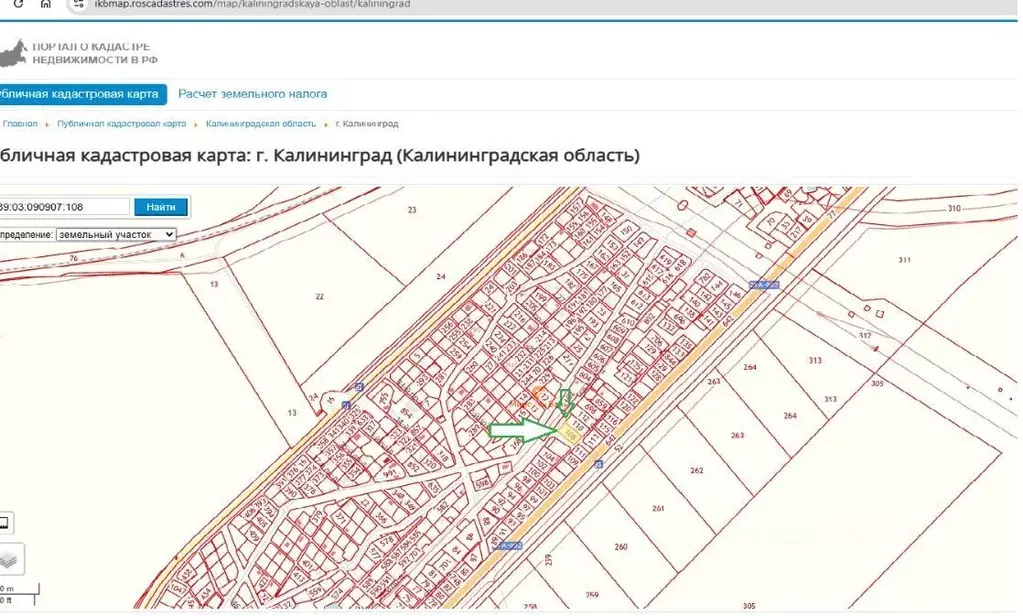Expand the object type dropdown arrow
The image size is (1023, 616).
coord(171,234)
